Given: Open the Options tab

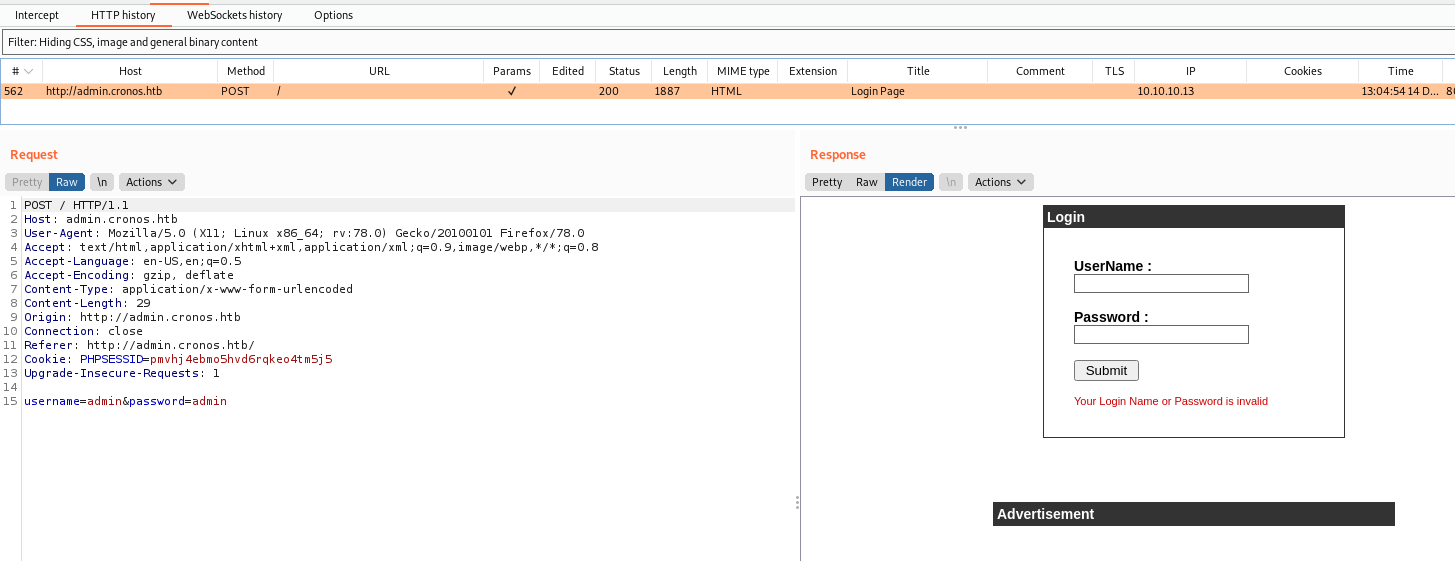Looking at the screenshot, I should [x=333, y=15].
